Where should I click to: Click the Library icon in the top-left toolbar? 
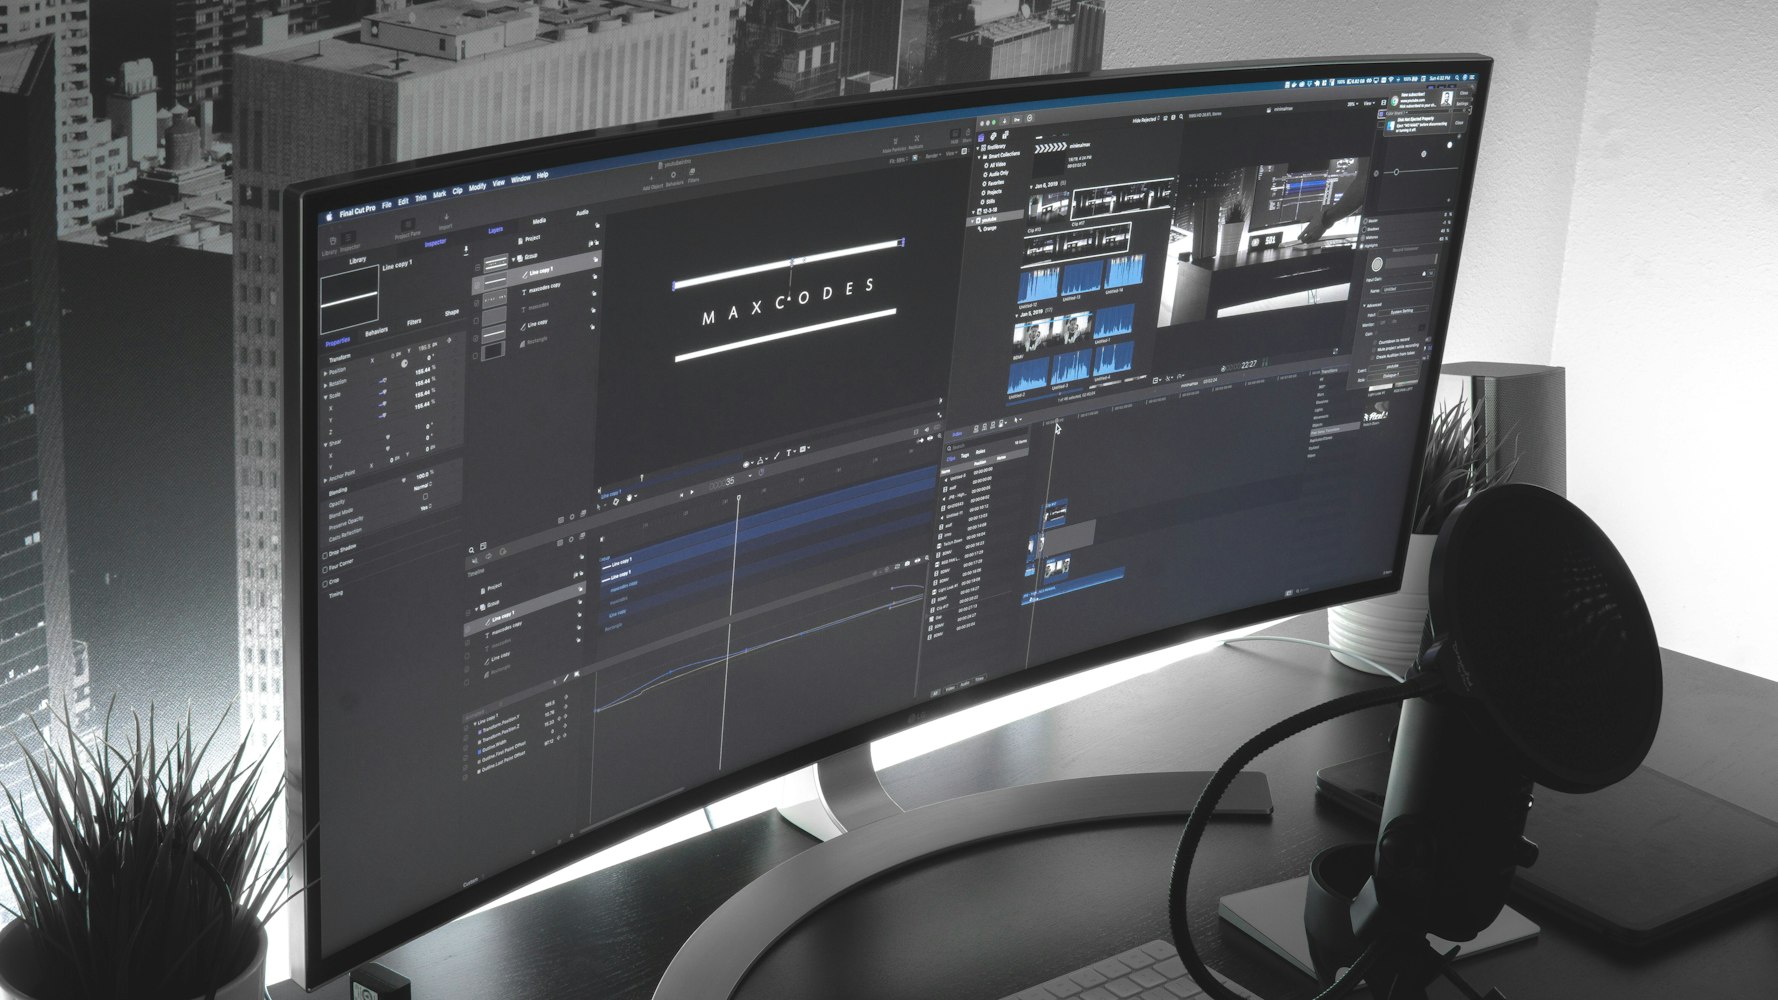point(333,242)
